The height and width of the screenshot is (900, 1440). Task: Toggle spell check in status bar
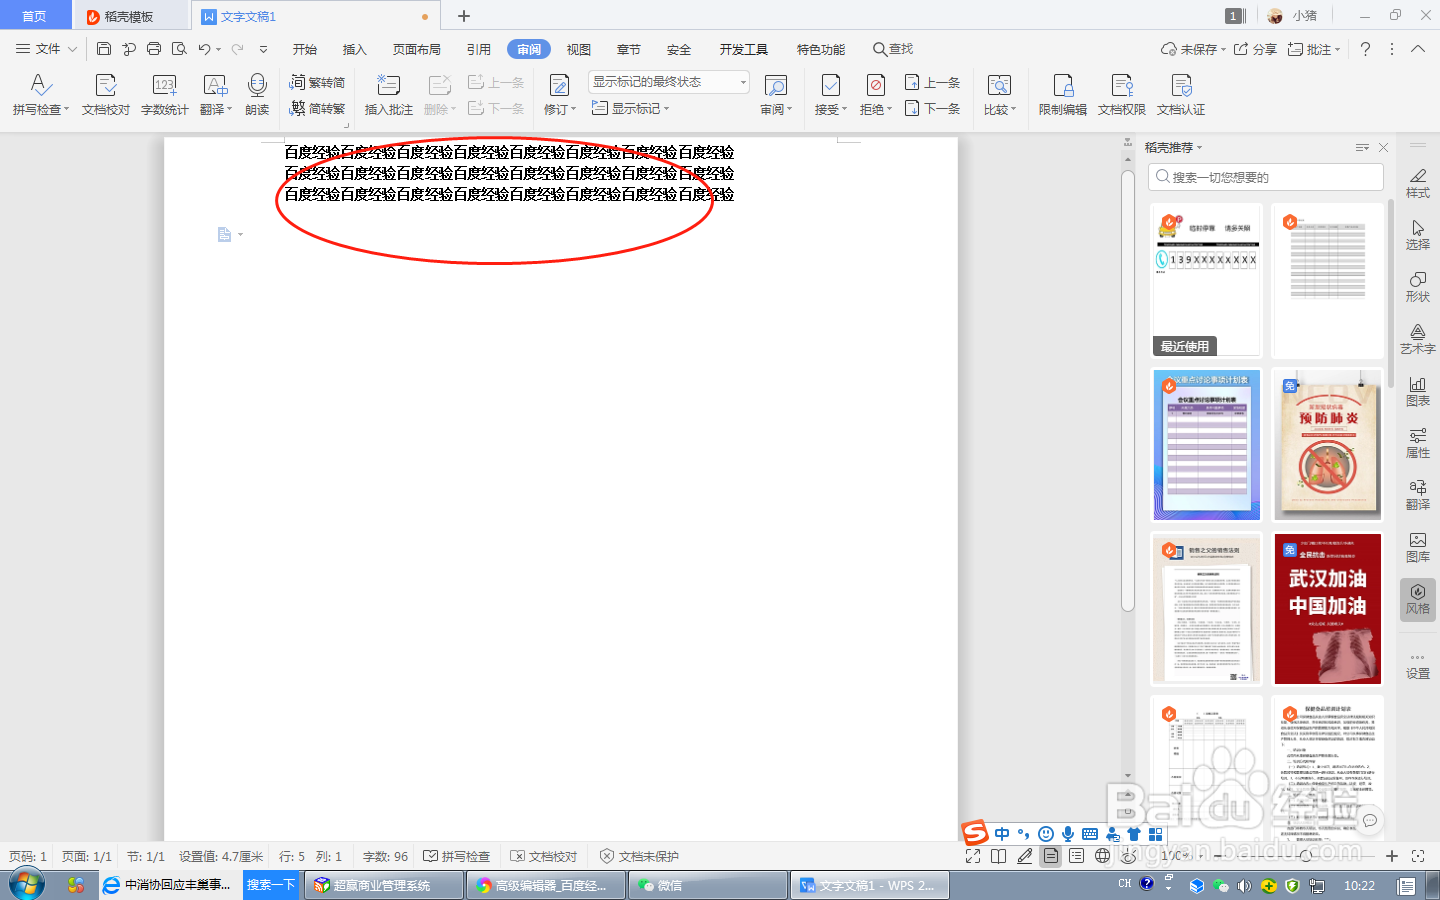tap(457, 856)
